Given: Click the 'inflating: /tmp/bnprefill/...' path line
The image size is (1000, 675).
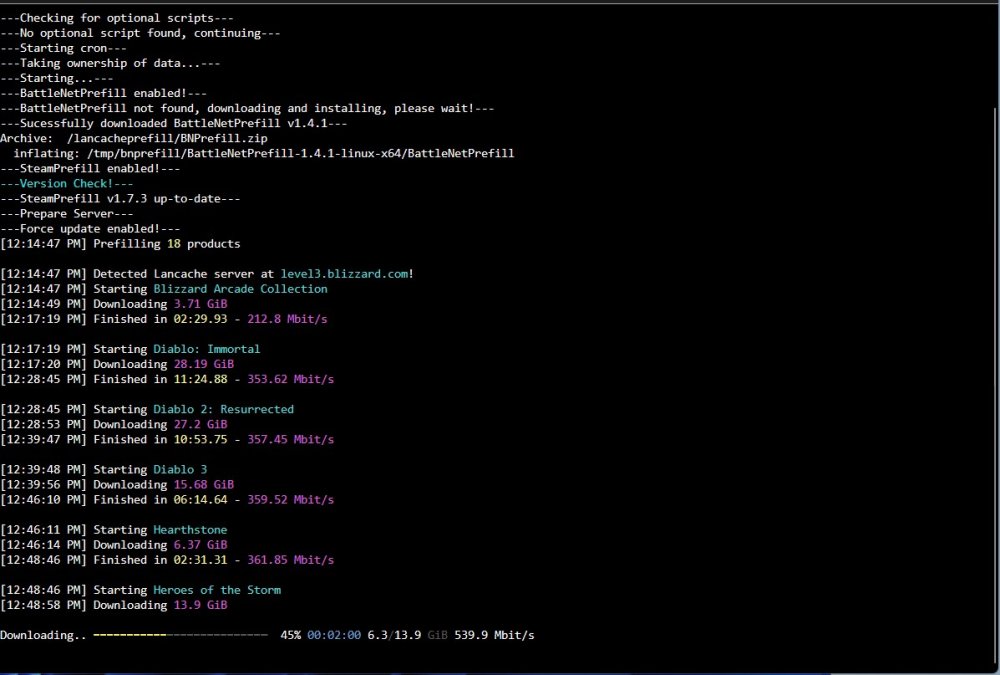Looking at the screenshot, I should pyautogui.click(x=263, y=154).
